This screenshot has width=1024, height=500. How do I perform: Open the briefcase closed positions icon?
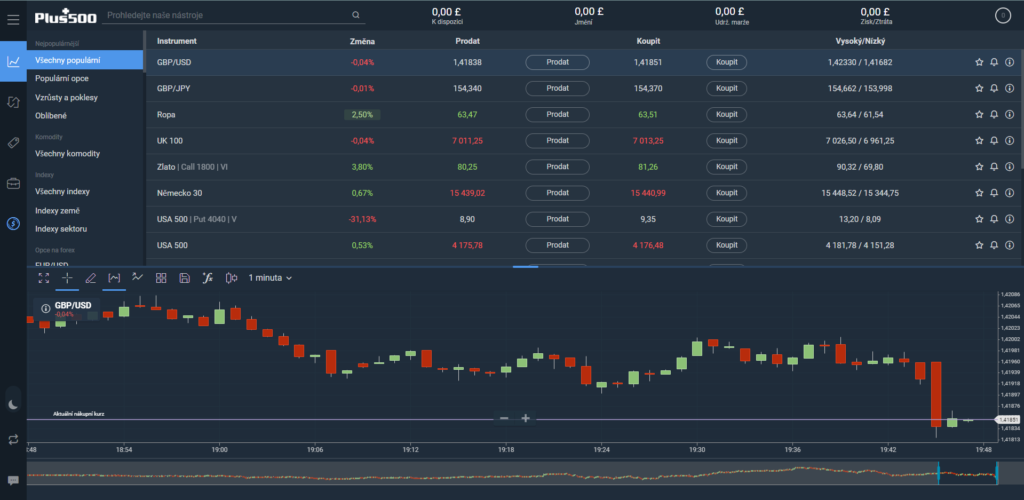pyautogui.click(x=13, y=183)
